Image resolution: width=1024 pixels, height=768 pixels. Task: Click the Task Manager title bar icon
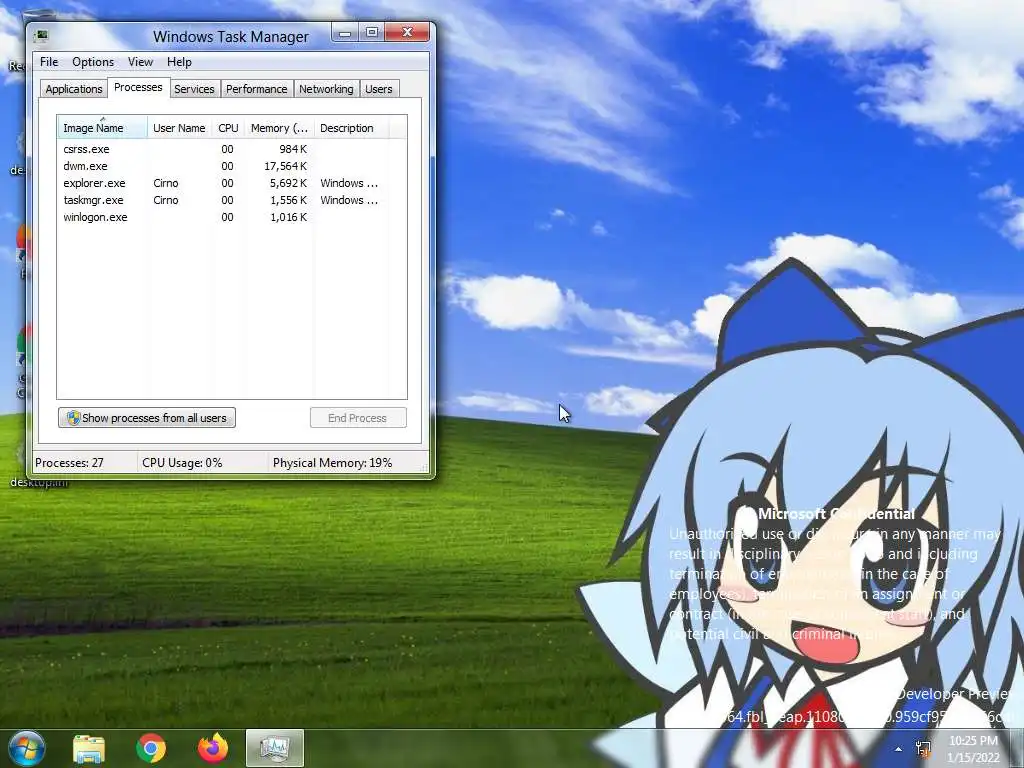[41, 35]
